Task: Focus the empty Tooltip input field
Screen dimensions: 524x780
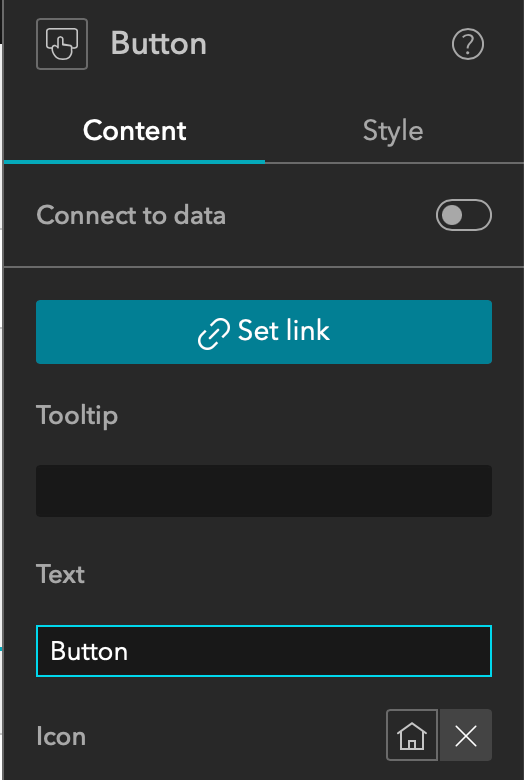Action: [x=264, y=491]
